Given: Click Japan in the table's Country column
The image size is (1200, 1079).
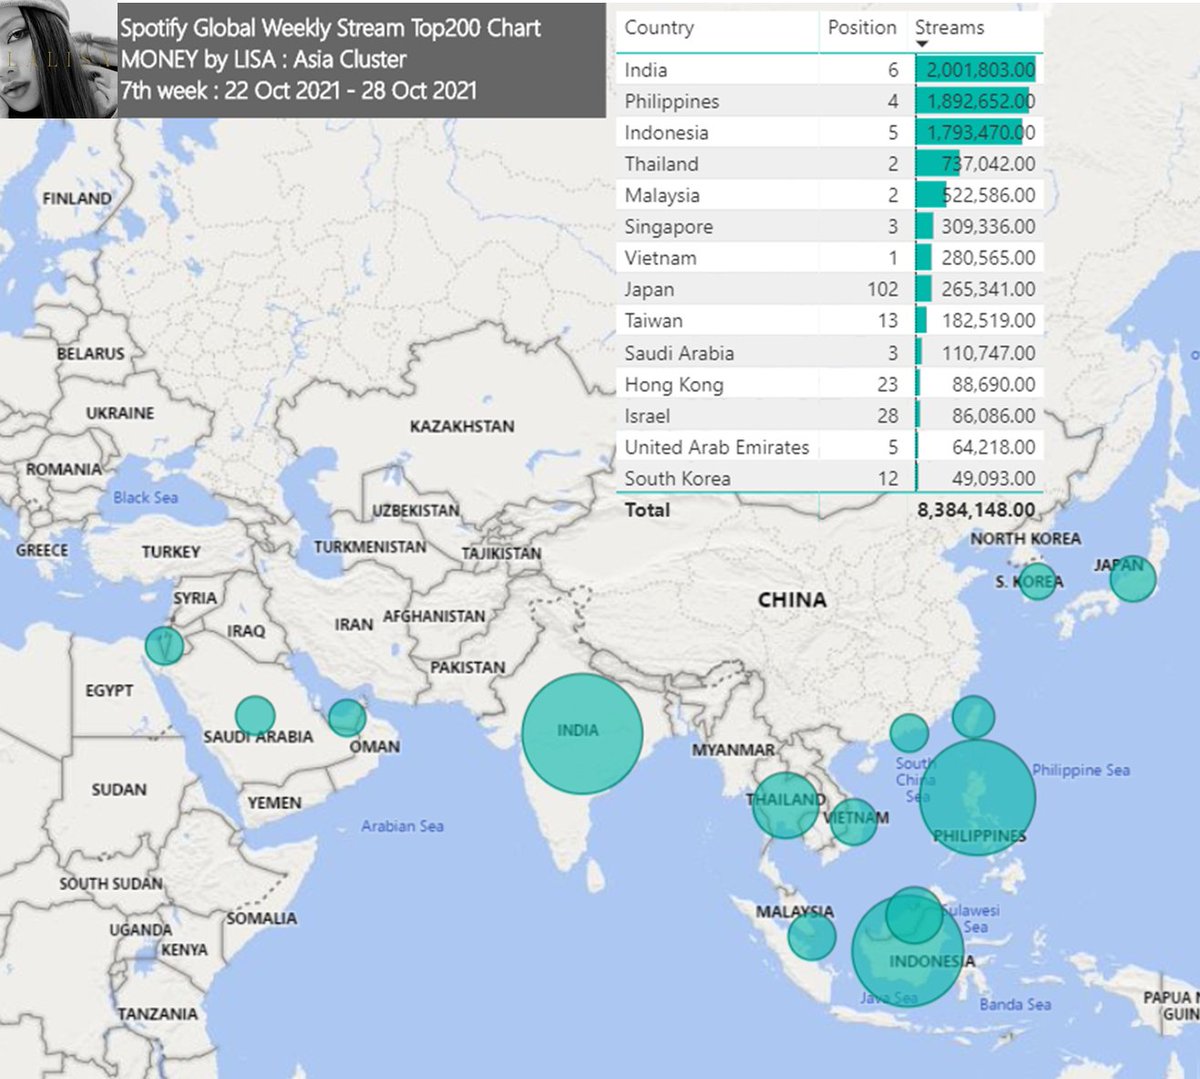Looking at the screenshot, I should pyautogui.click(x=649, y=290).
